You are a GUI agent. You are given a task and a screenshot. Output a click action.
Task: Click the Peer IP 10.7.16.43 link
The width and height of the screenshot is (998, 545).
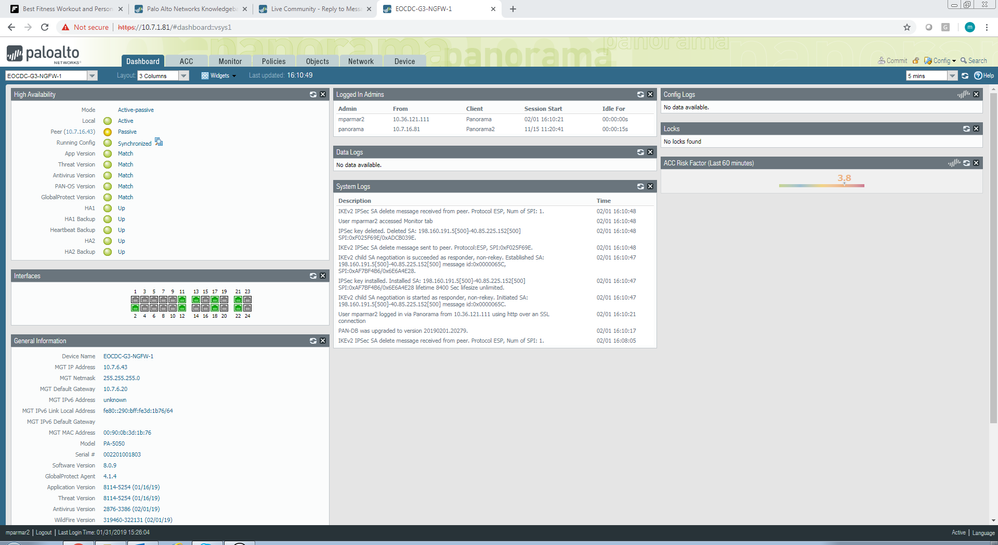coord(80,132)
